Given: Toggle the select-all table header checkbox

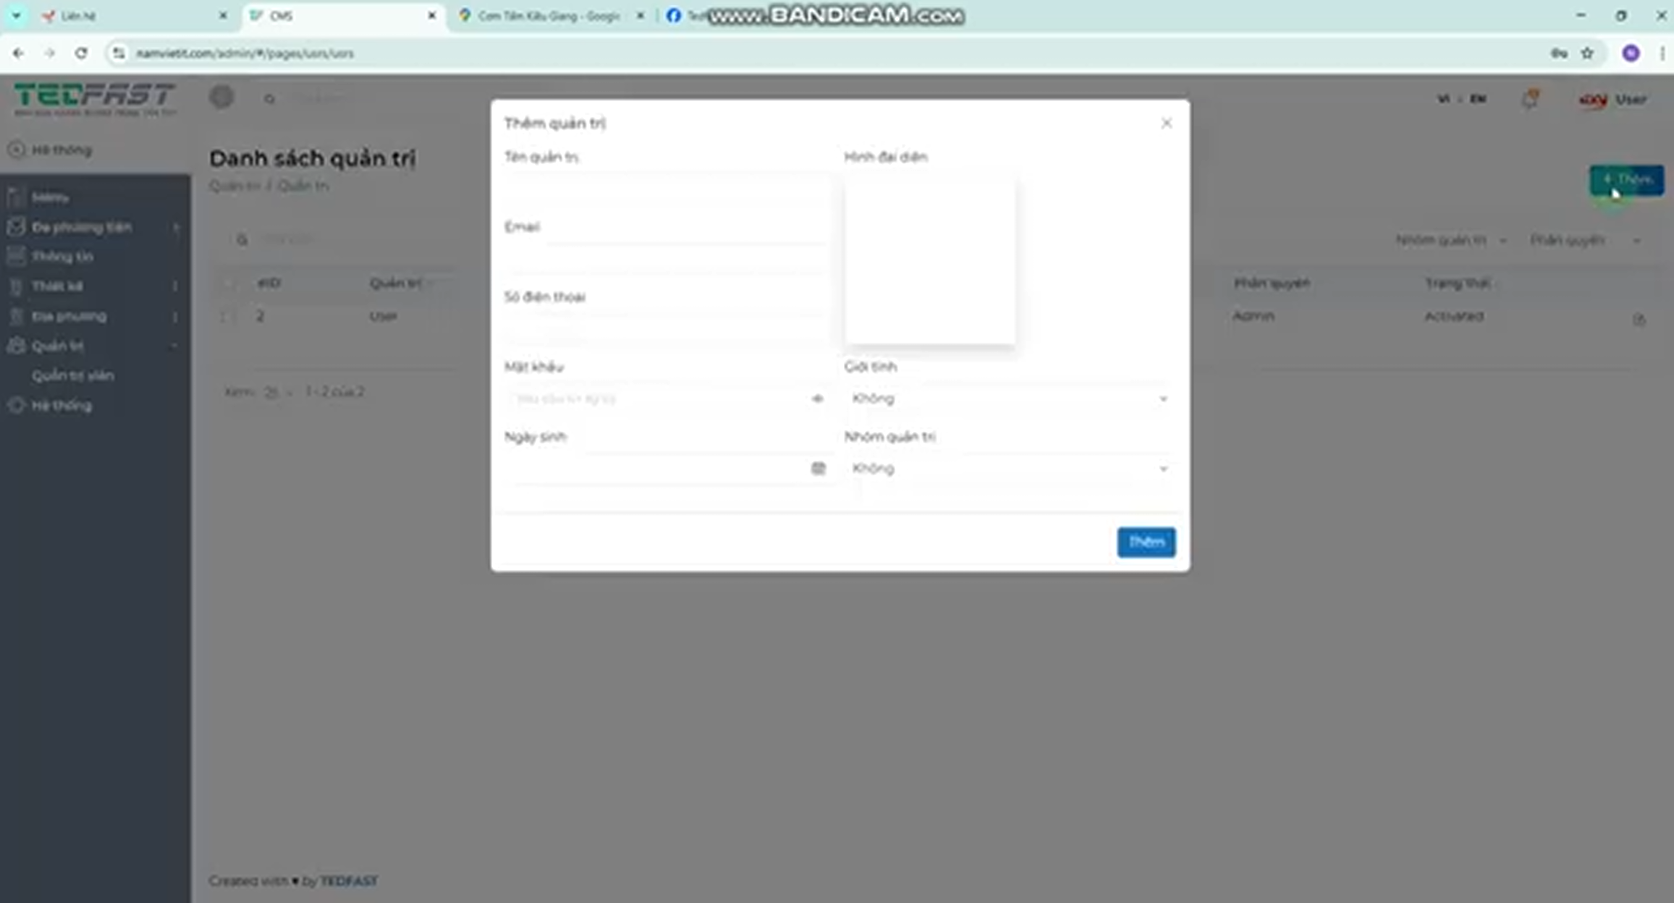Looking at the screenshot, I should pos(228,284).
